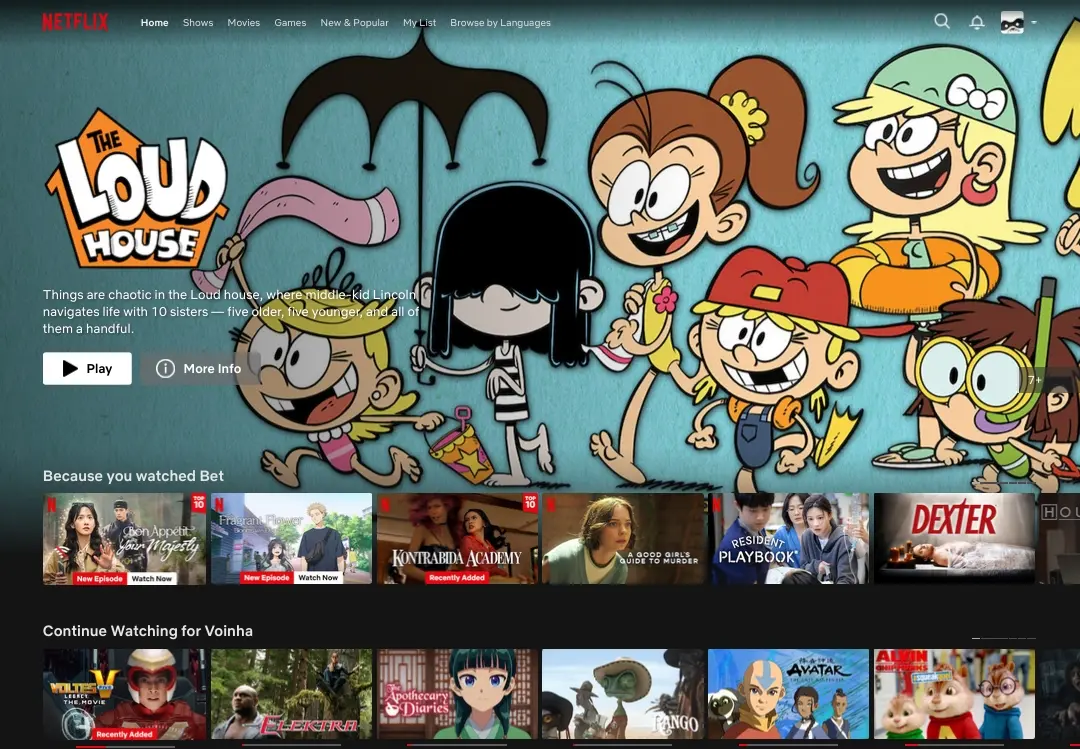Open New & Popular
The image size is (1080, 749).
click(x=354, y=23)
